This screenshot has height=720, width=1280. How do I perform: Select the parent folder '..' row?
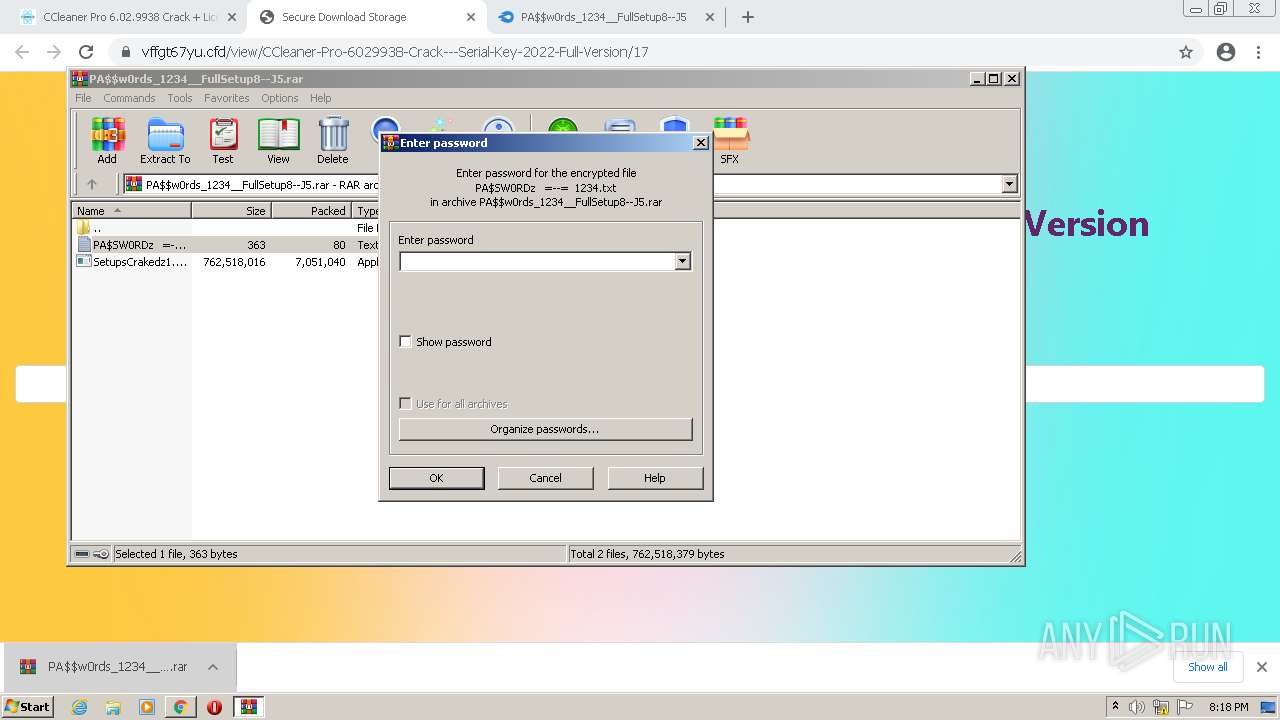(224, 228)
